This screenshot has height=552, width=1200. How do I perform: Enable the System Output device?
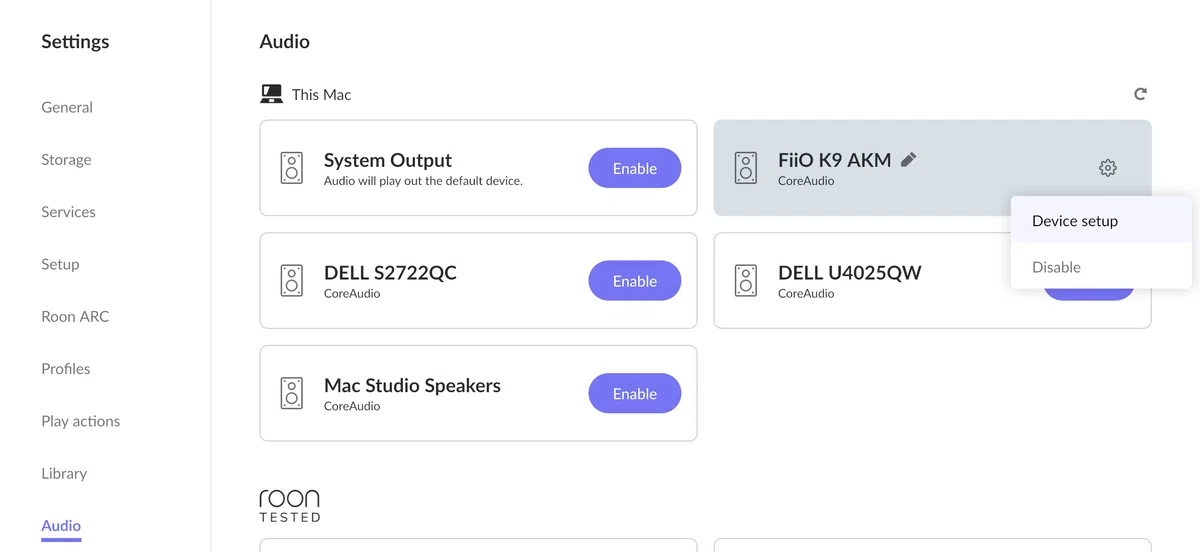pos(635,168)
